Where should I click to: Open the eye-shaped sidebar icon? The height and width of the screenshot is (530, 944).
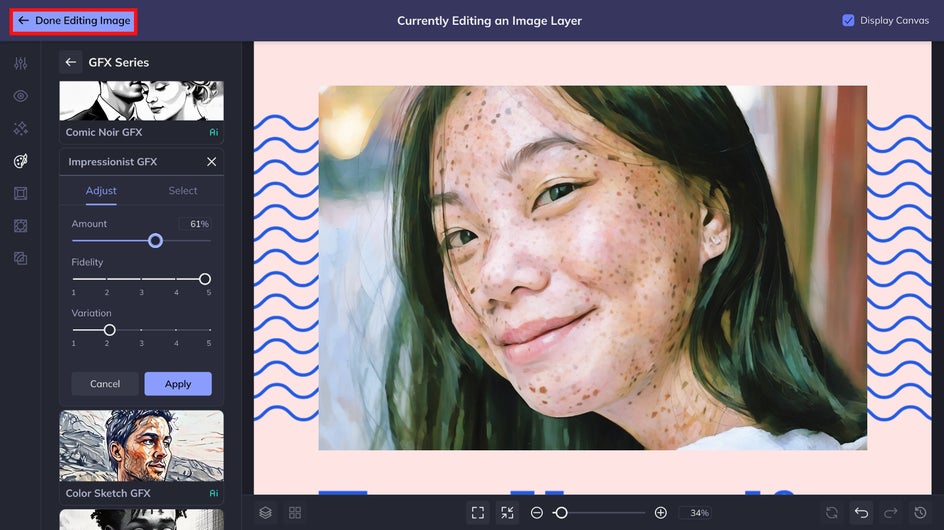20,96
